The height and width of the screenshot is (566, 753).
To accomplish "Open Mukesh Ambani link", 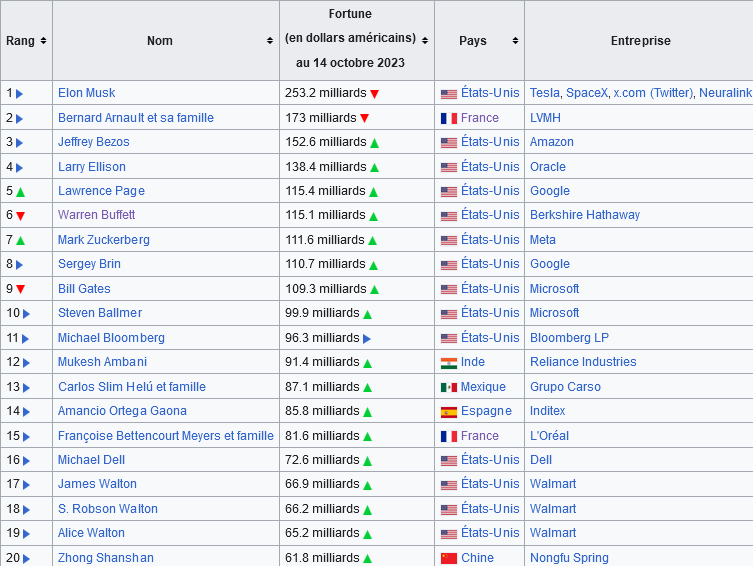I will (102, 362).
